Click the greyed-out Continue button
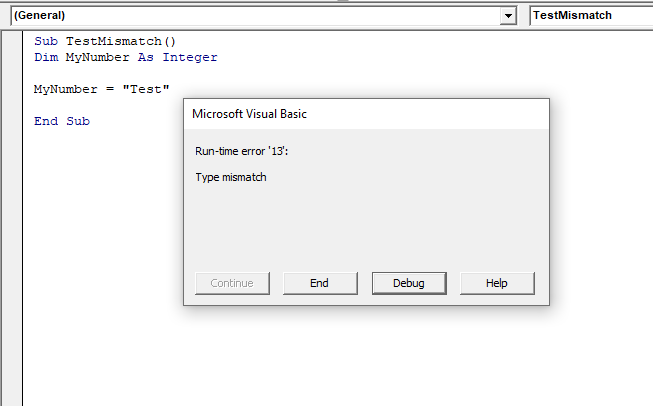The height and width of the screenshot is (406, 653). coord(231,283)
